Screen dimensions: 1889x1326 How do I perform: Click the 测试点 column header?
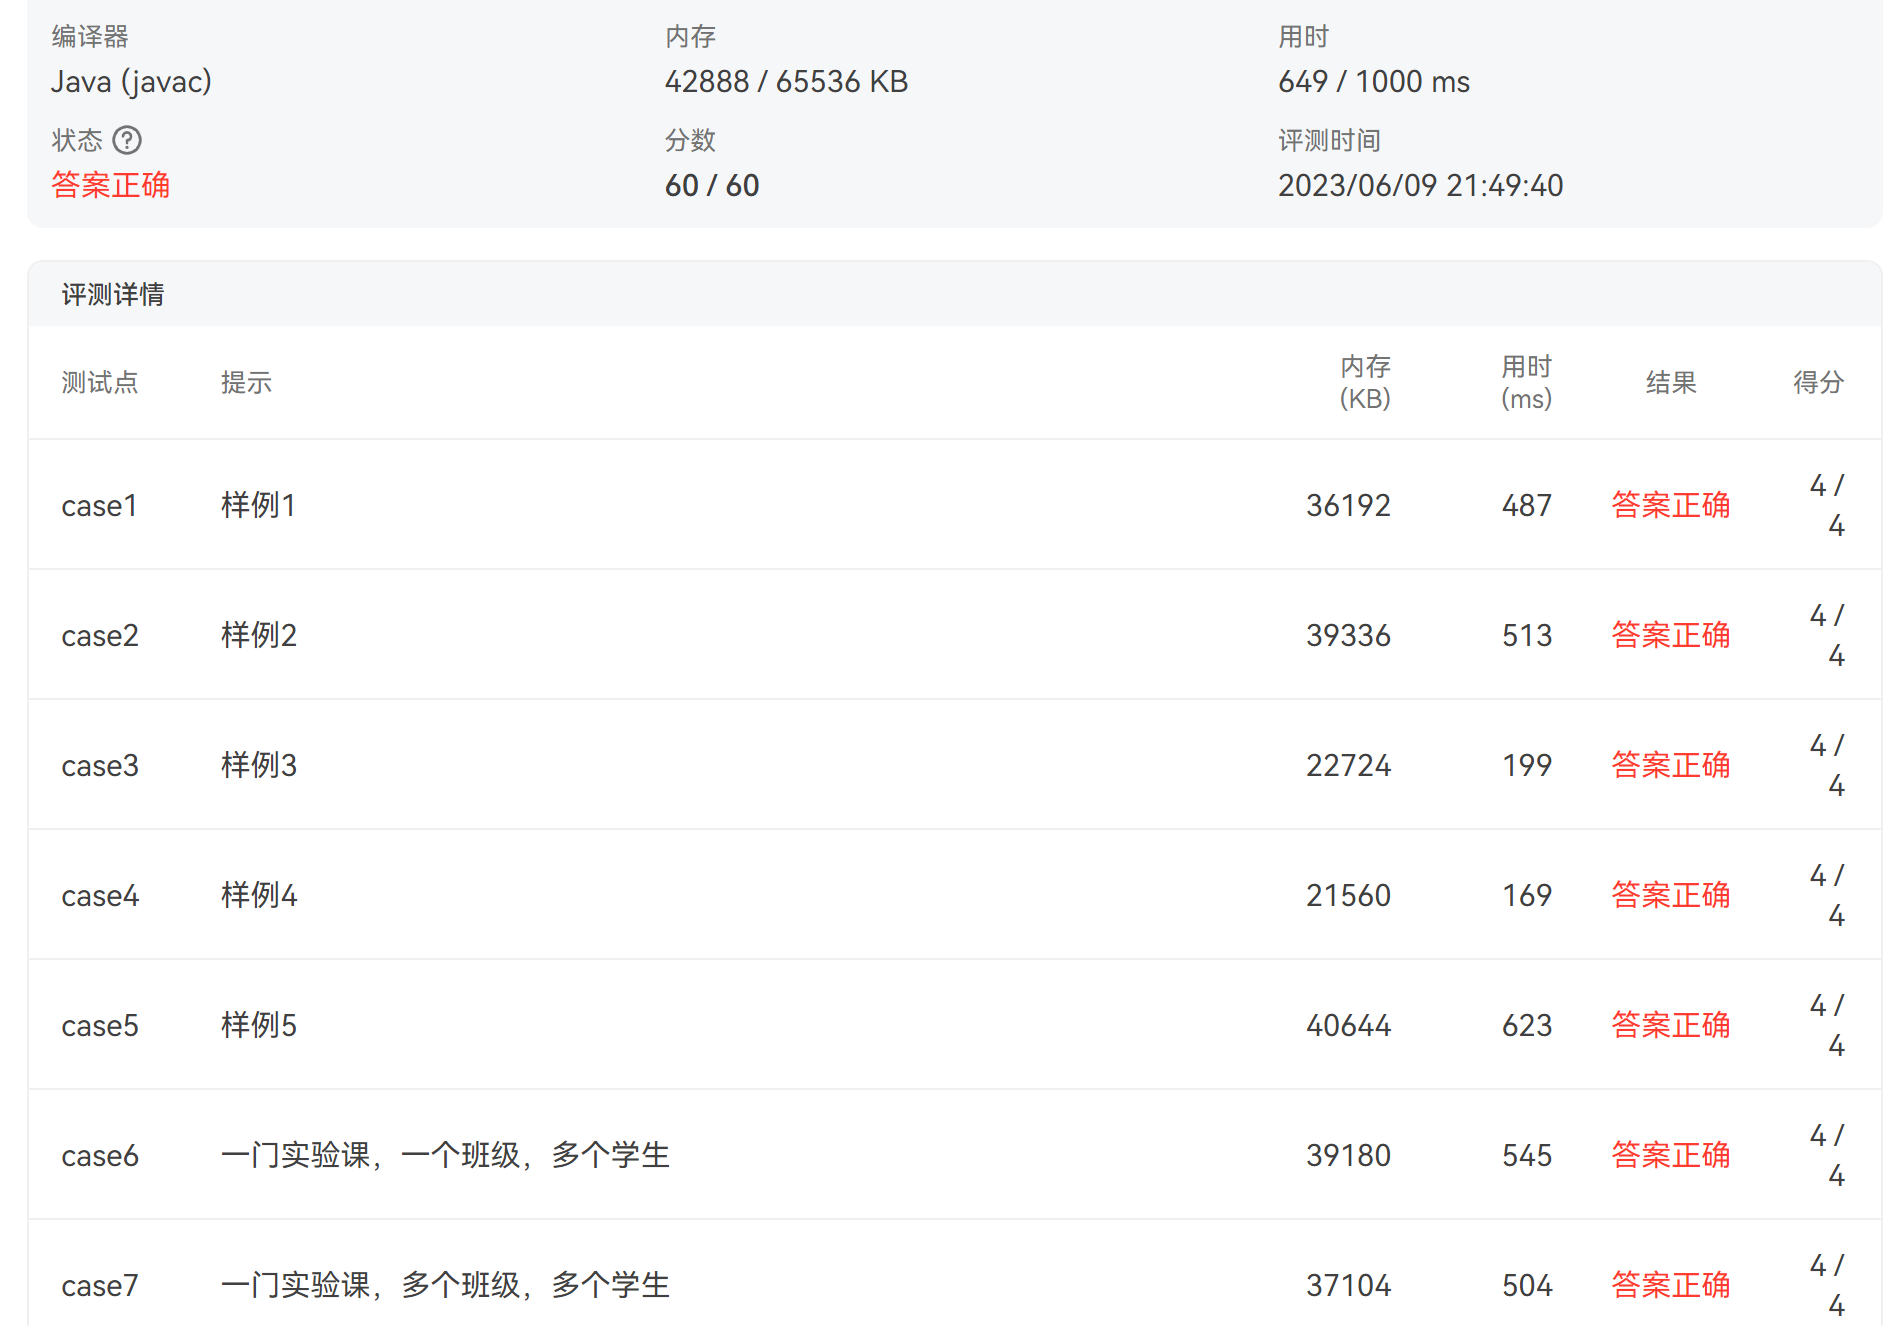point(99,382)
